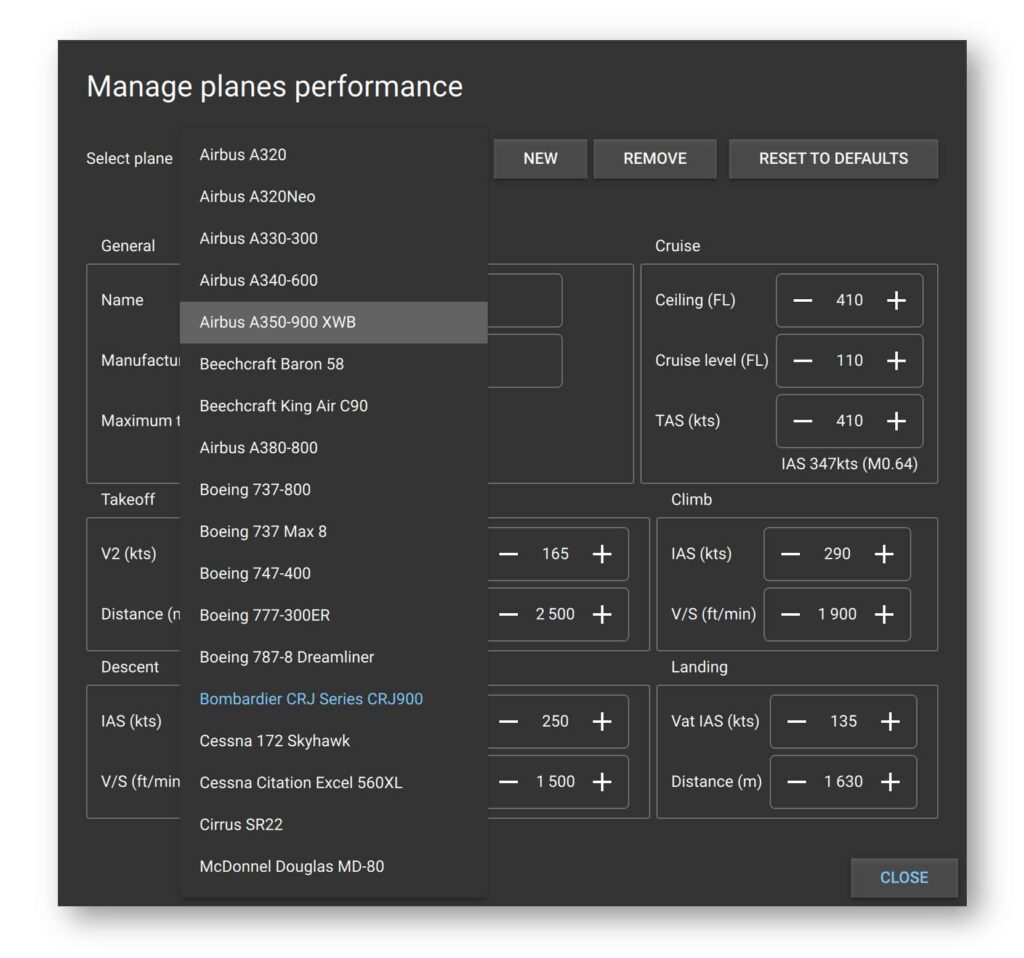Choose Boeing 737-800 from list
This screenshot has height=958, width=1024.
coord(334,489)
